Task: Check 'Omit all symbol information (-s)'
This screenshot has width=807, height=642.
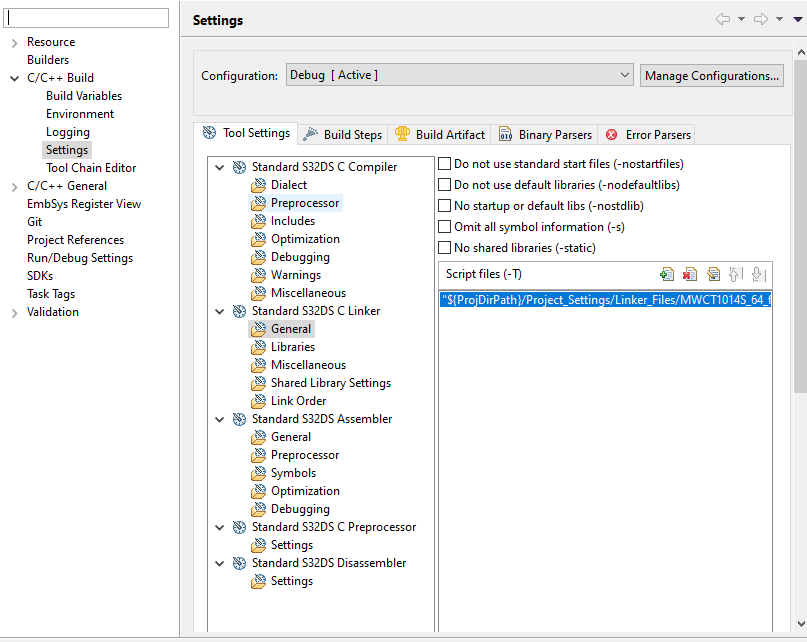Action: (x=445, y=227)
